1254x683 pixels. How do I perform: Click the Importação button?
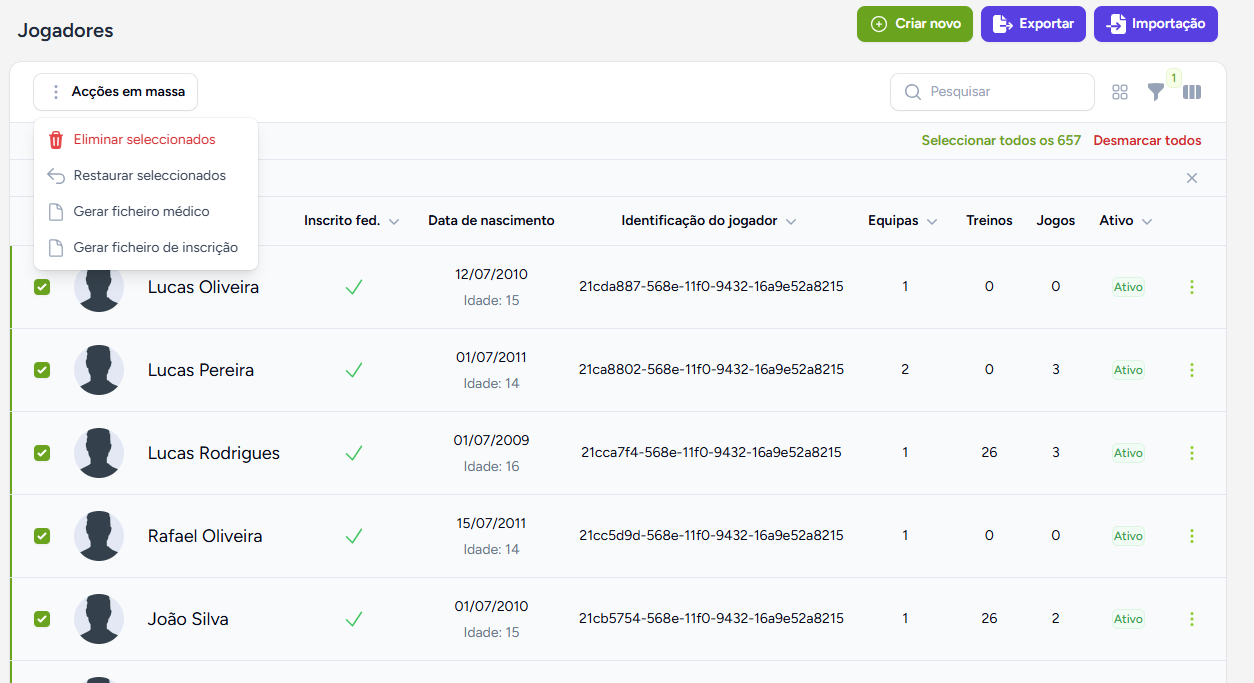tap(1156, 24)
